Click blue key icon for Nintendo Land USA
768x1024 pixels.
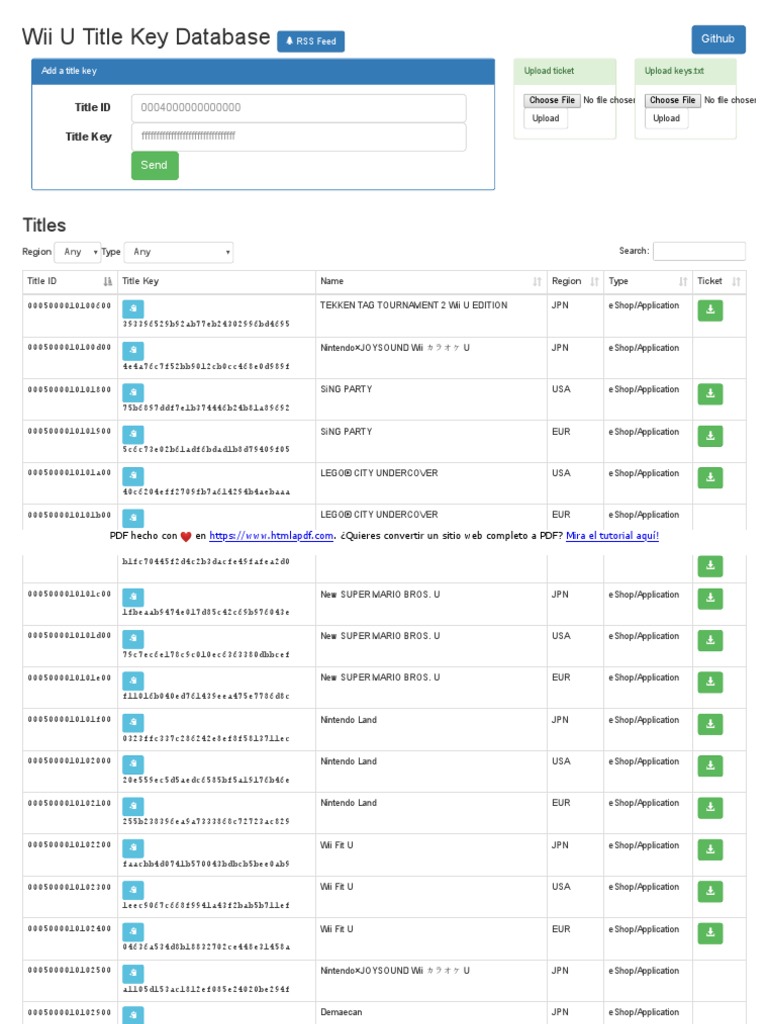pos(133,765)
